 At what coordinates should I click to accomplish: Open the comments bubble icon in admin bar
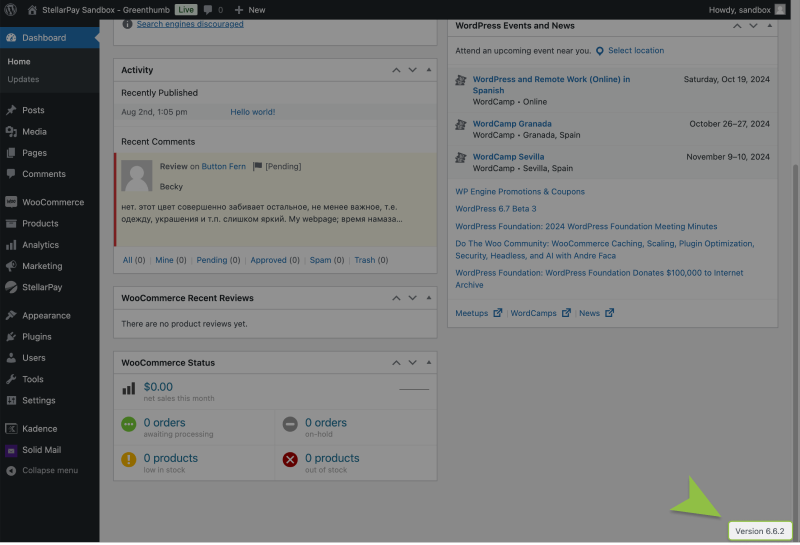click(x=206, y=9)
